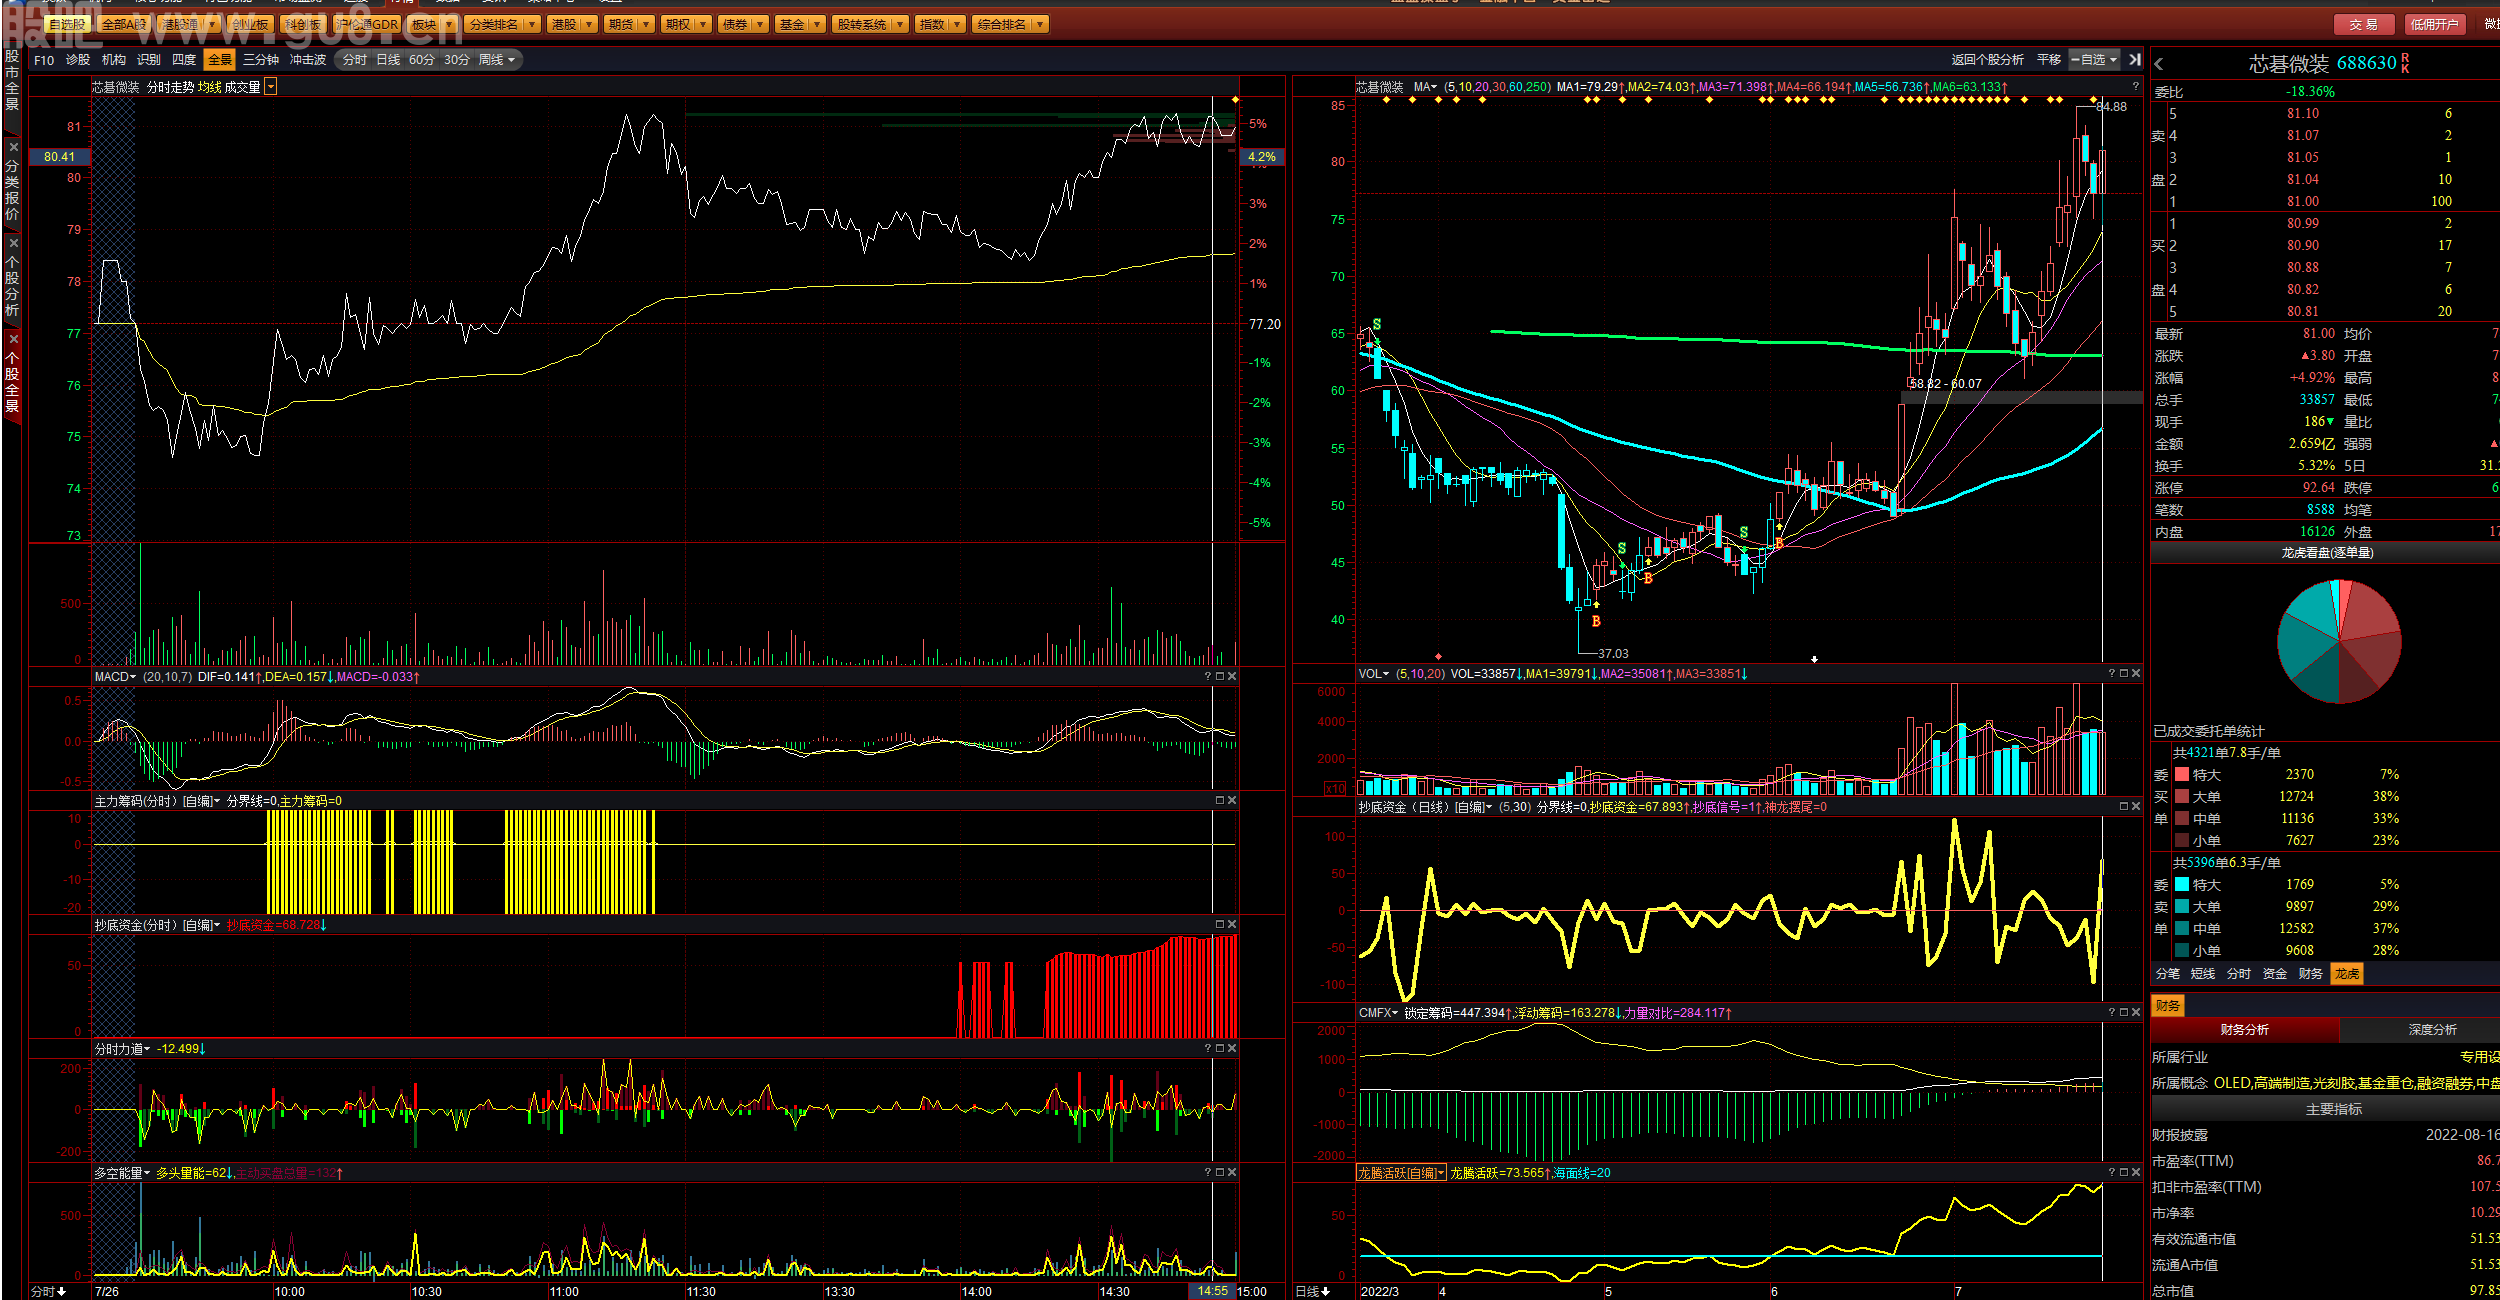Screen dimensions: 2500x1300
Task: Expand the VOL indicator selector dropdown
Action: 1386,674
